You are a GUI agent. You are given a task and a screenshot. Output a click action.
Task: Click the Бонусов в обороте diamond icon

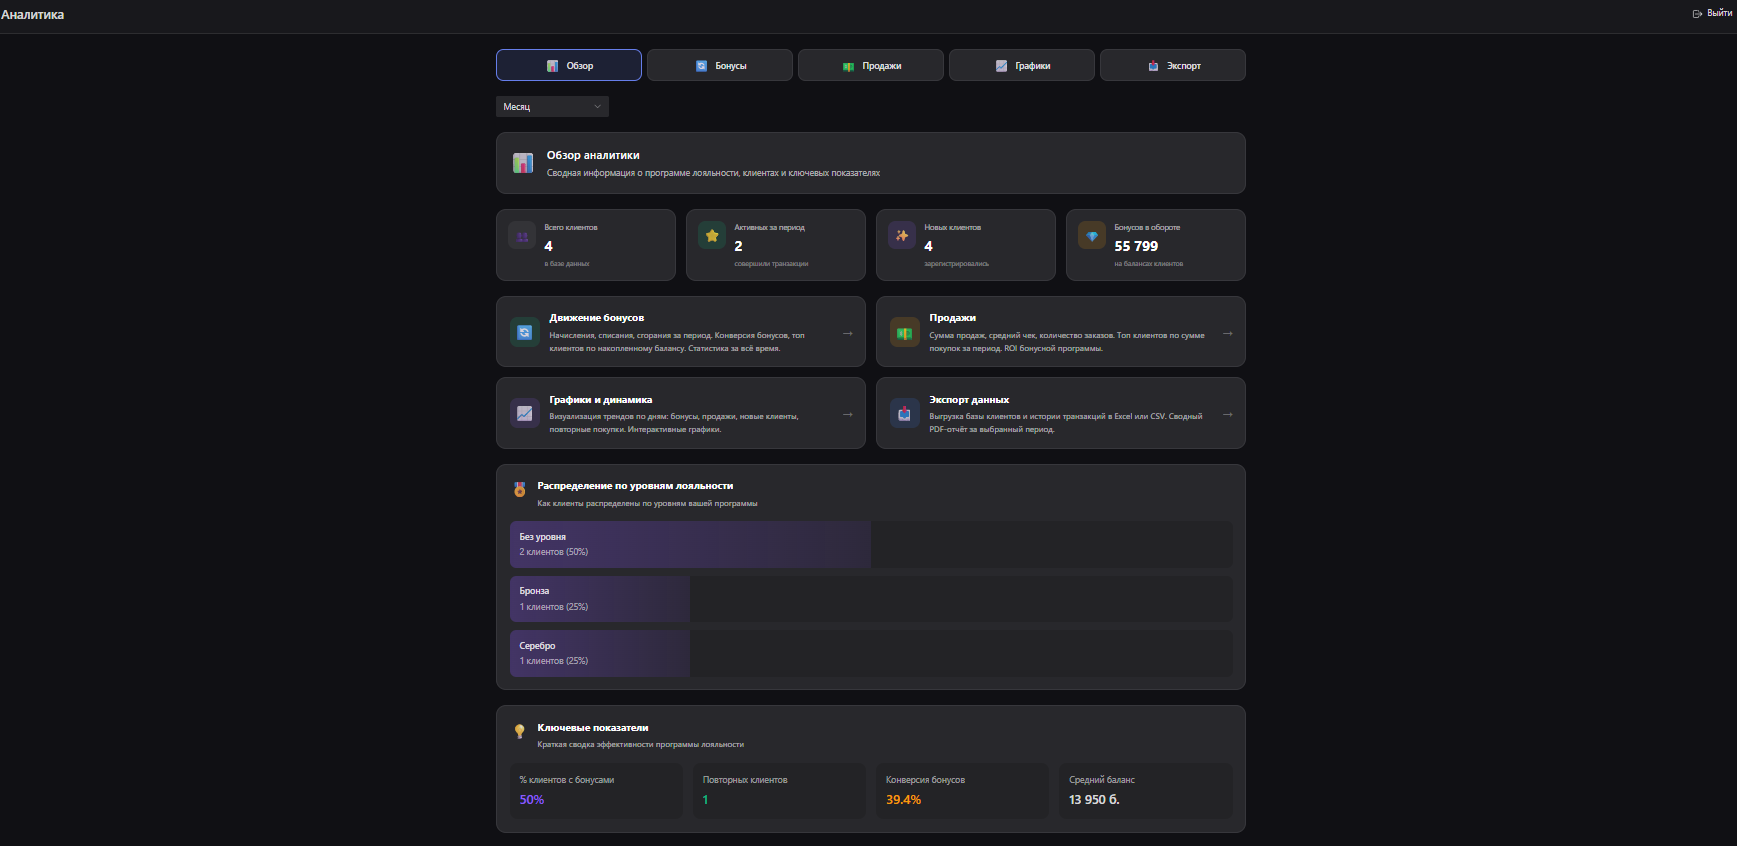click(x=1092, y=236)
